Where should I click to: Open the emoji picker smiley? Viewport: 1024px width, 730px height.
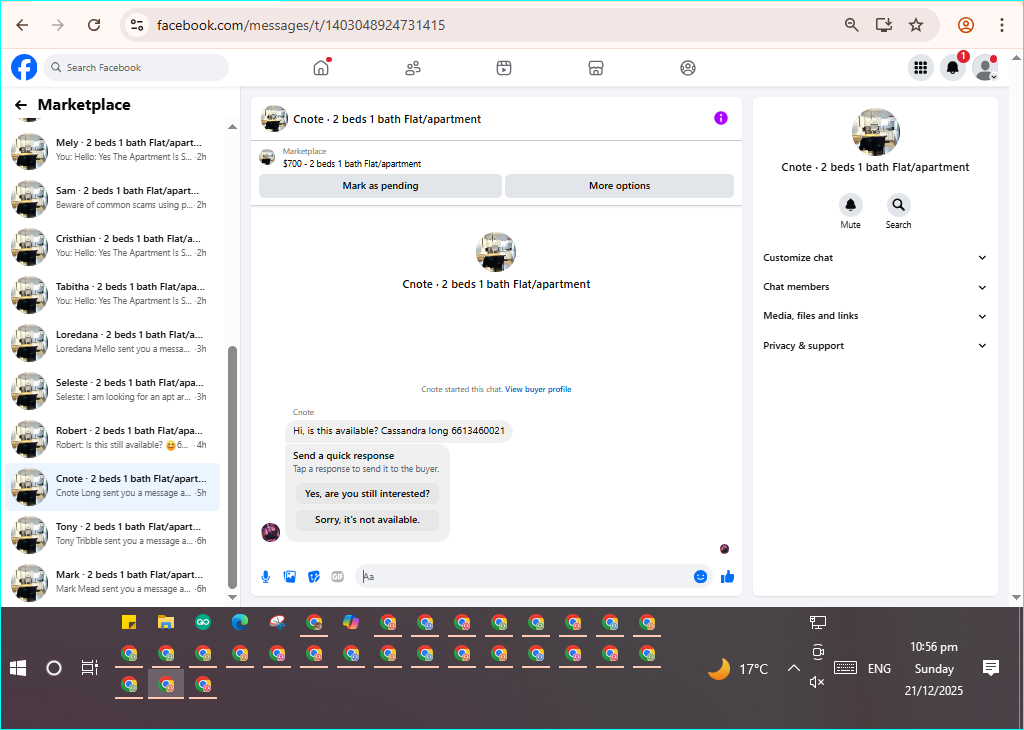point(700,577)
